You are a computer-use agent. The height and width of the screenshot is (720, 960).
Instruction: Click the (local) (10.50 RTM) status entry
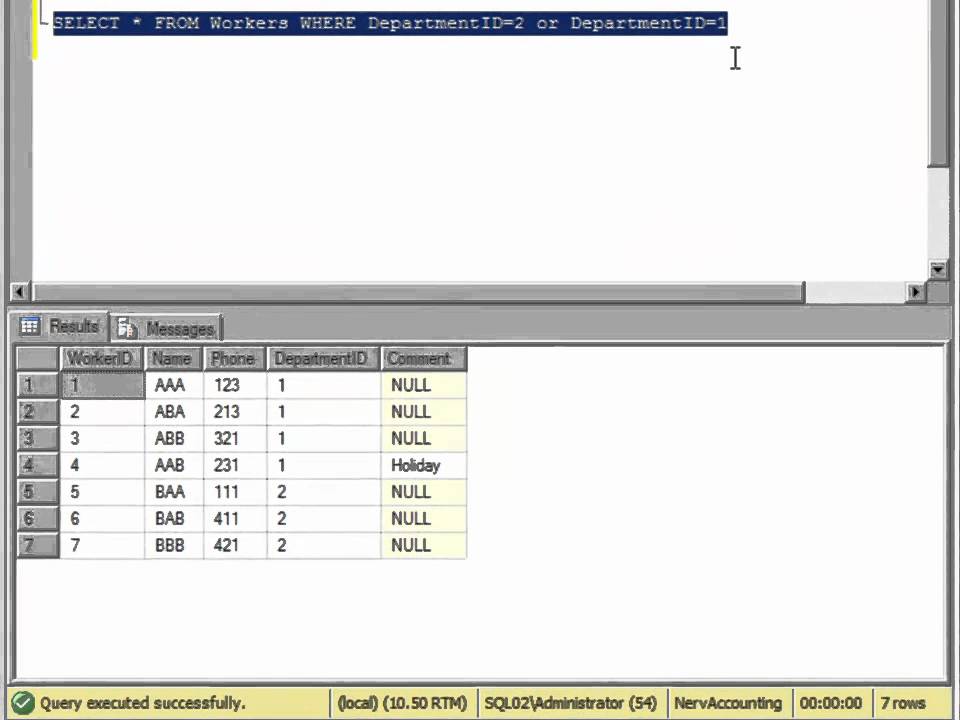click(x=402, y=703)
